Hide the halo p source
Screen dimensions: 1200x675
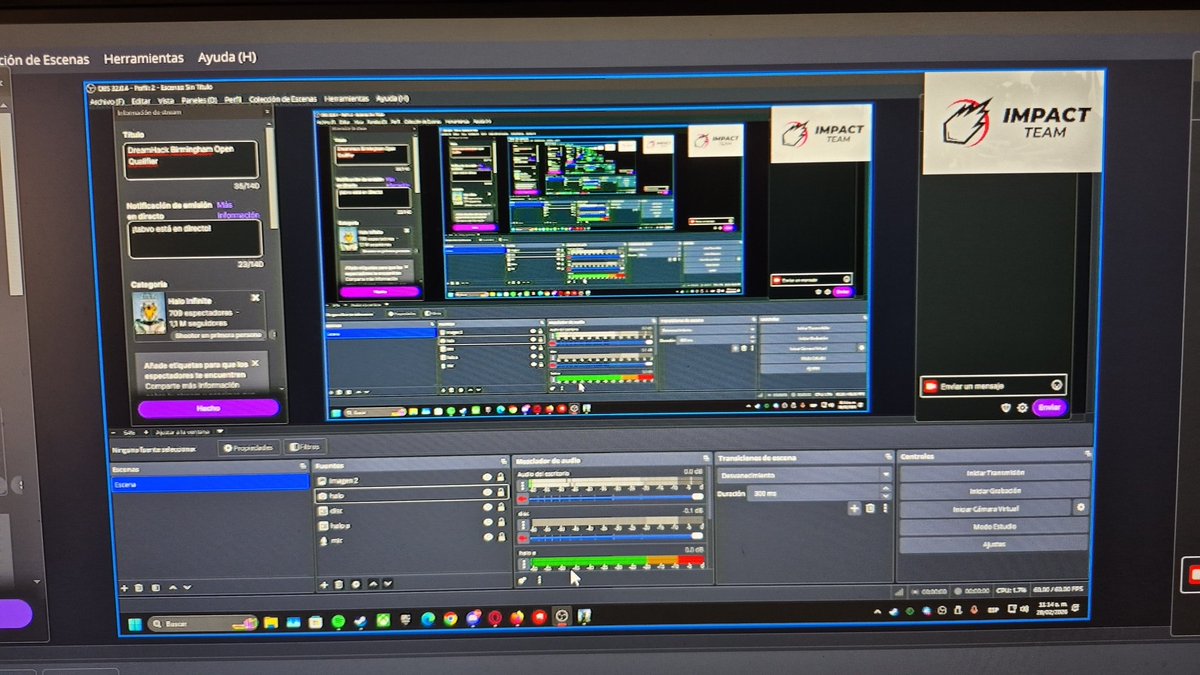(487, 522)
